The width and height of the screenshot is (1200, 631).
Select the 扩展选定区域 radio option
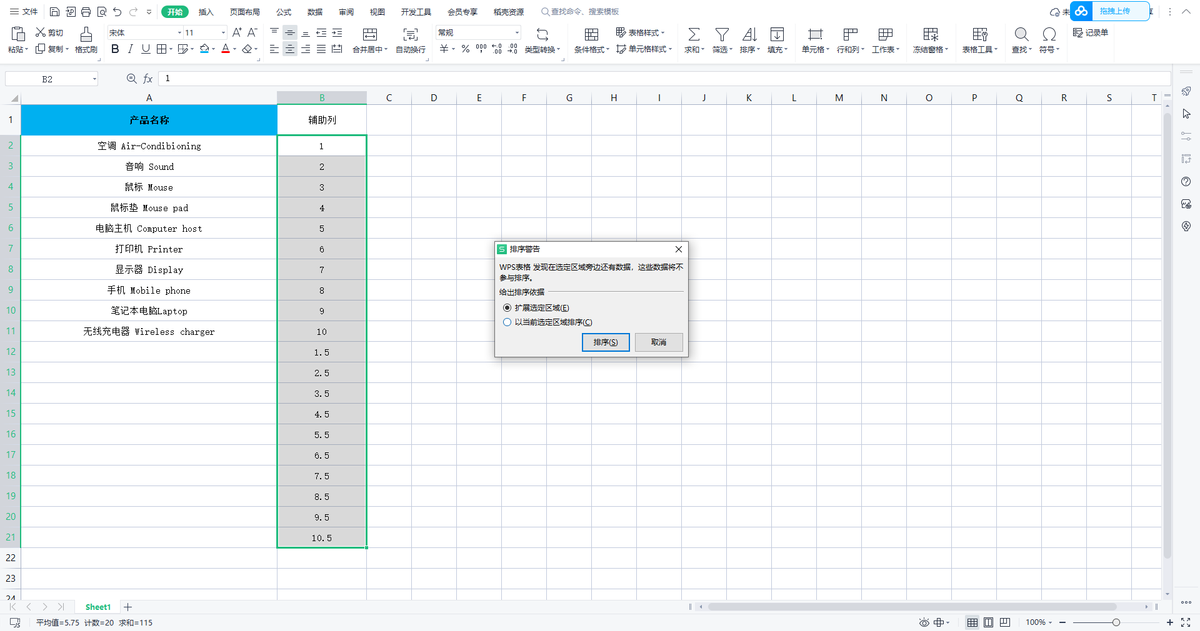tap(508, 308)
